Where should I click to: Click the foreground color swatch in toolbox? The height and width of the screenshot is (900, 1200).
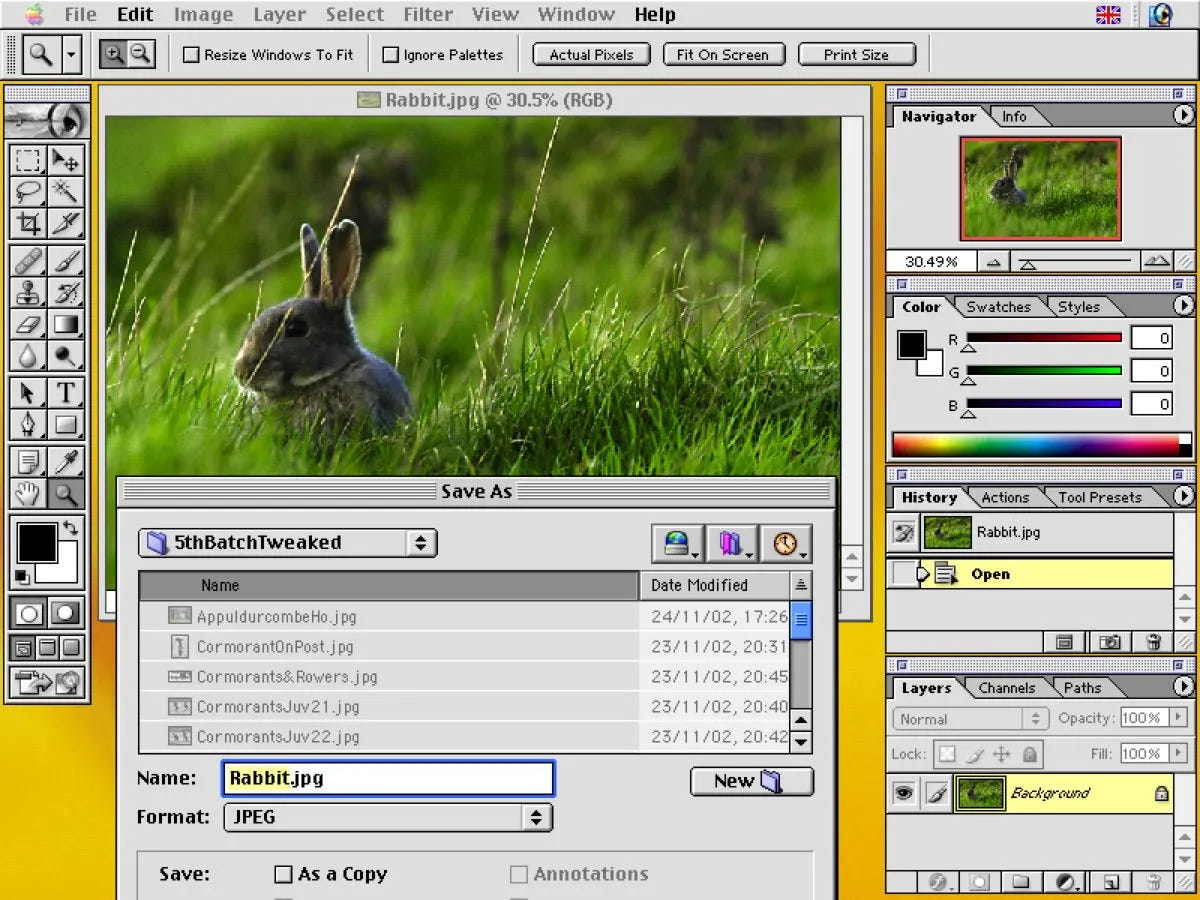(x=37, y=543)
